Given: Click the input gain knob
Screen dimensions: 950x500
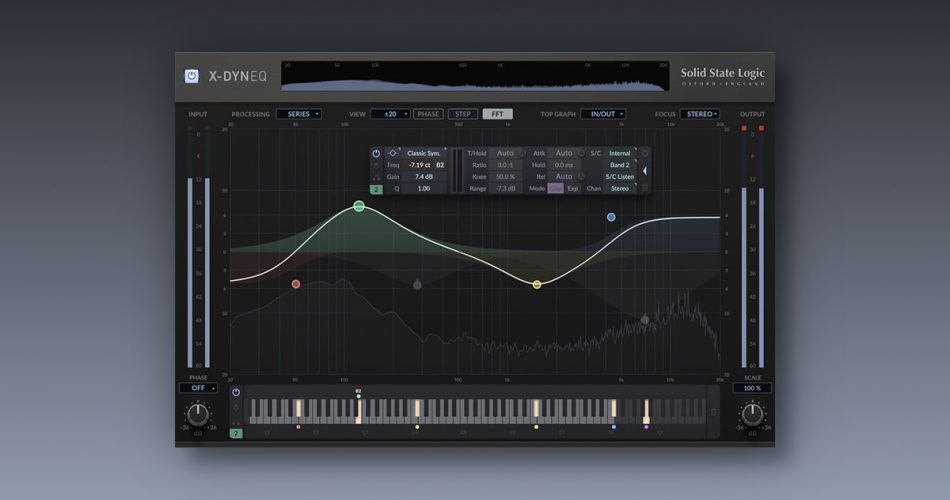Looking at the screenshot, I should [198, 414].
